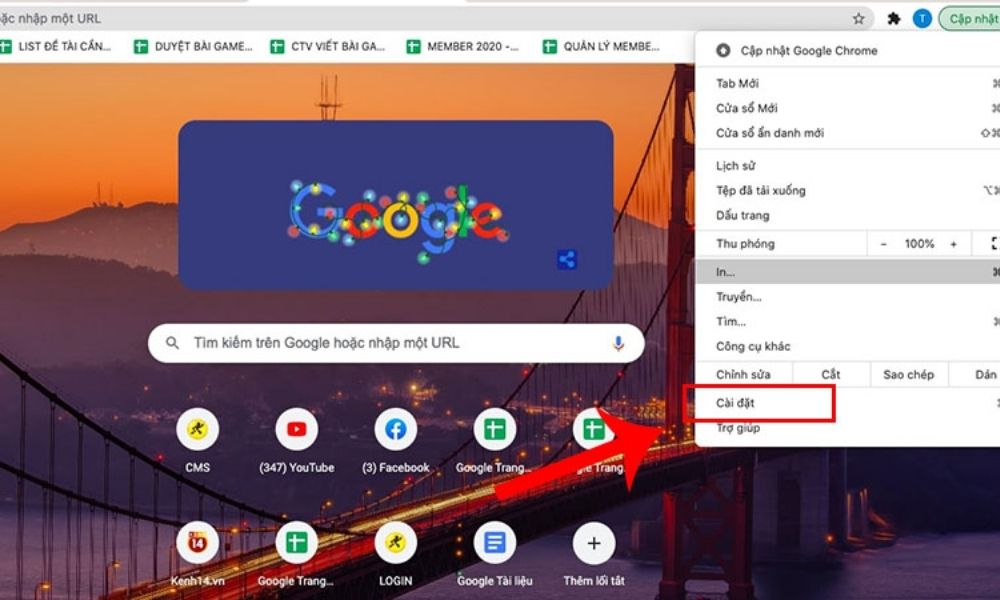Expand Trợ giúp help submenu

tap(848, 428)
